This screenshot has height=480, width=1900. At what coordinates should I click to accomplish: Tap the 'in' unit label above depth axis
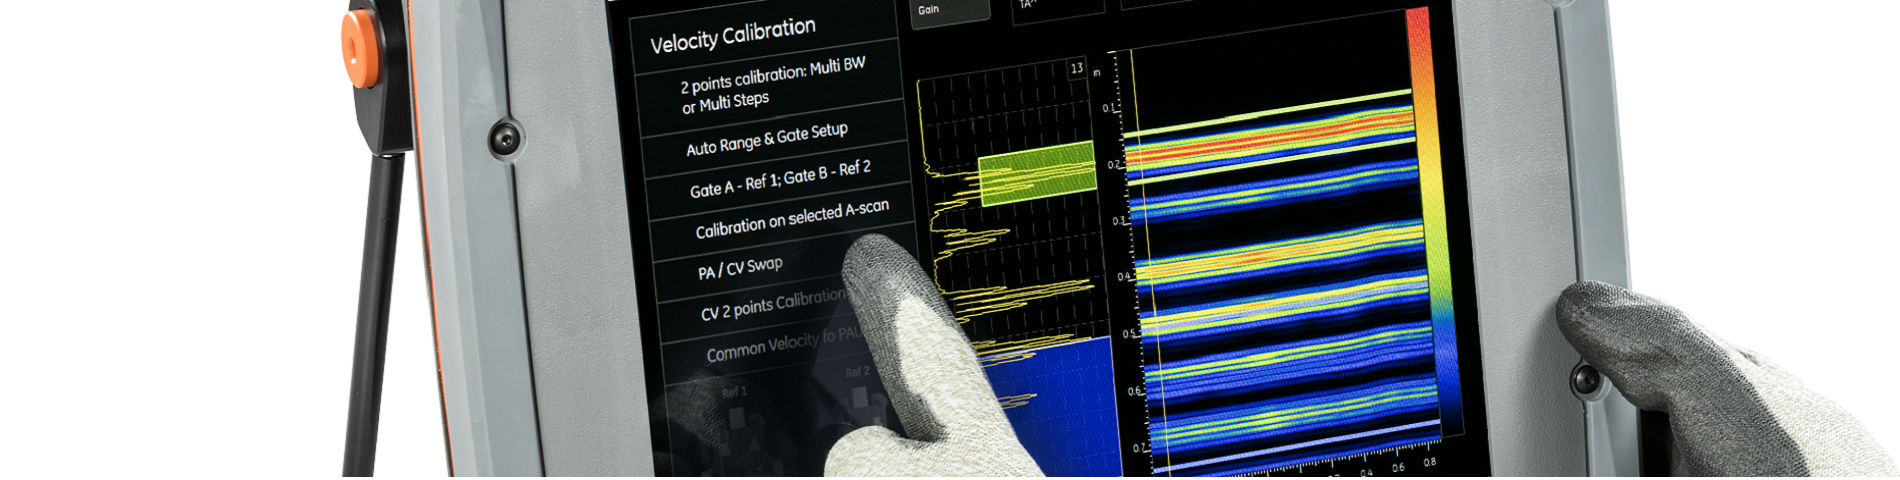tap(1097, 73)
